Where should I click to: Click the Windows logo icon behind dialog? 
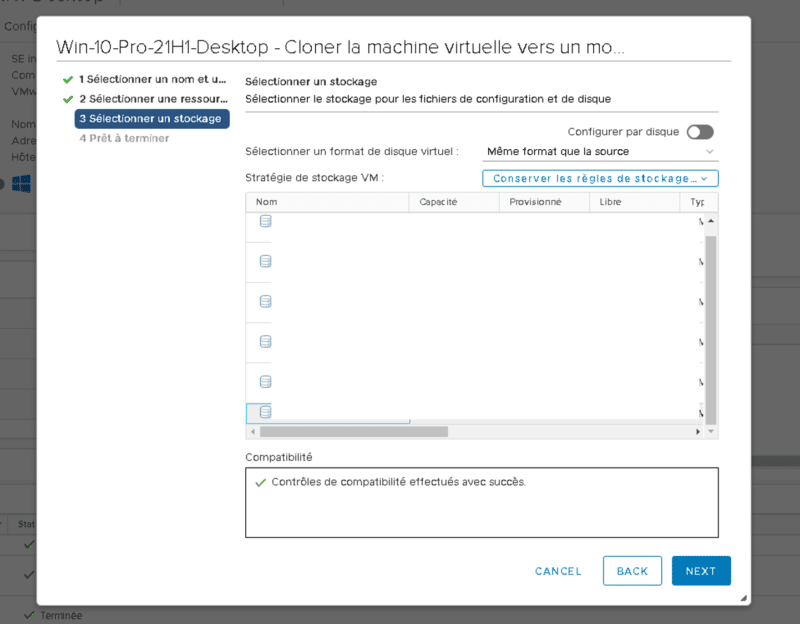[22, 184]
